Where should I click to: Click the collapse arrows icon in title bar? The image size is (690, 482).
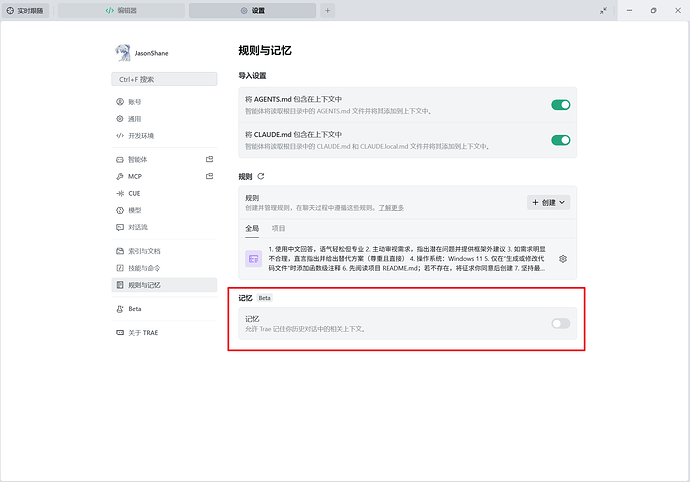(603, 11)
